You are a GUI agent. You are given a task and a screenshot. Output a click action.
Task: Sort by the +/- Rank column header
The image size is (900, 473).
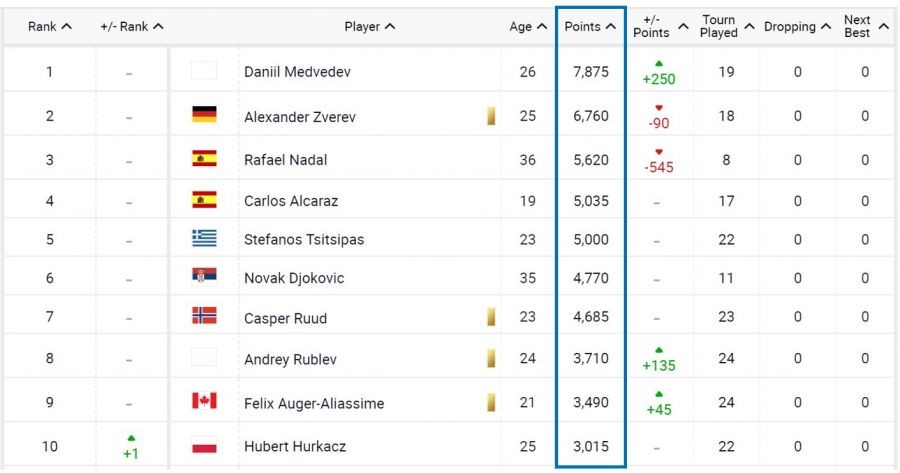(x=132, y=27)
